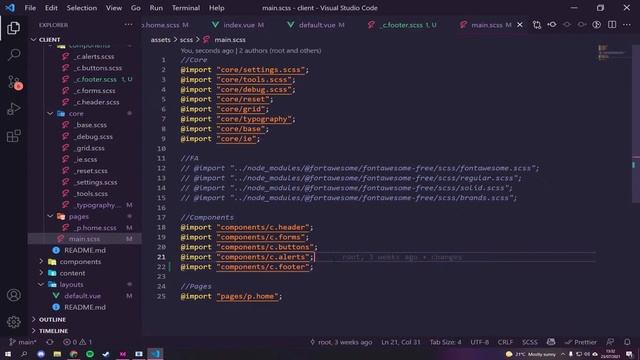Open the Help menu
Viewport: 640px width, 360px height.
(x=216, y=8)
